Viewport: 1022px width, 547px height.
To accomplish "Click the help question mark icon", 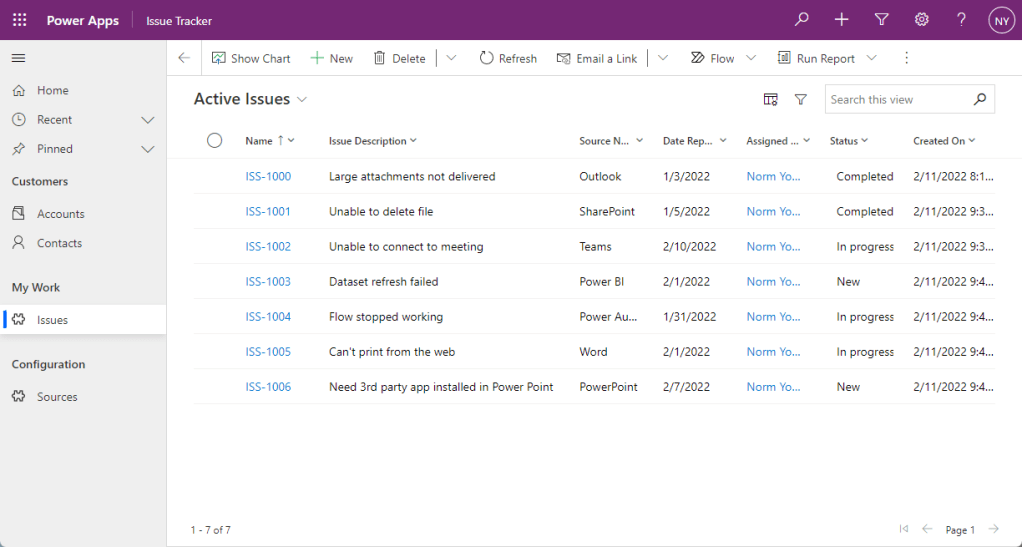I will point(961,20).
